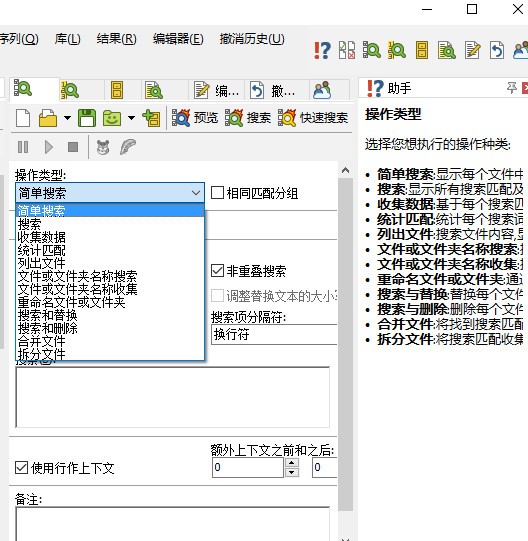
Task: Click the 快速搜索 quick search button
Action: tap(313, 118)
